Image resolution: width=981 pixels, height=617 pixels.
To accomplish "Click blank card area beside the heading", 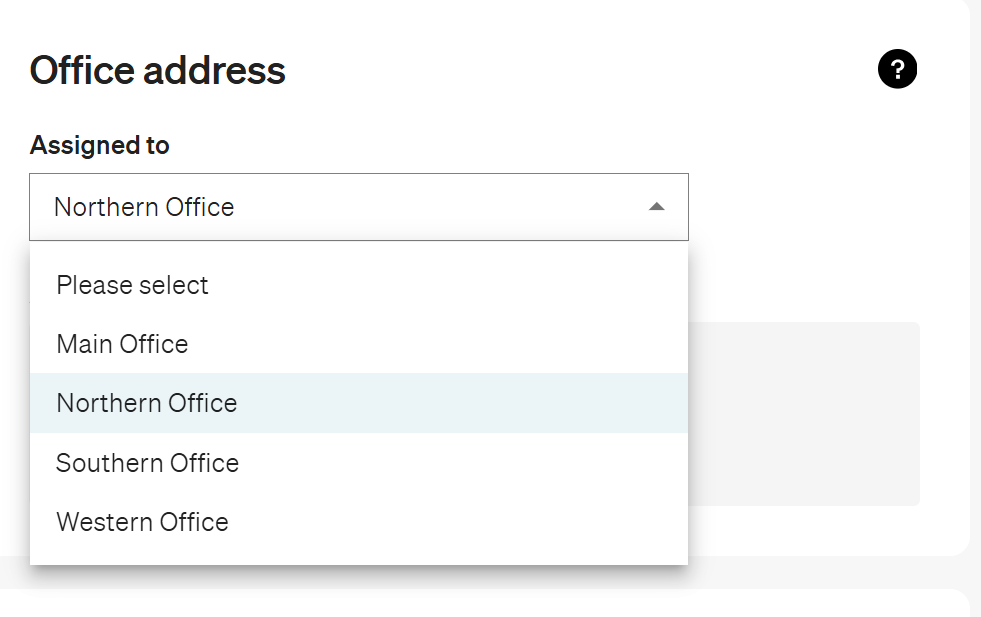I will (x=563, y=69).
